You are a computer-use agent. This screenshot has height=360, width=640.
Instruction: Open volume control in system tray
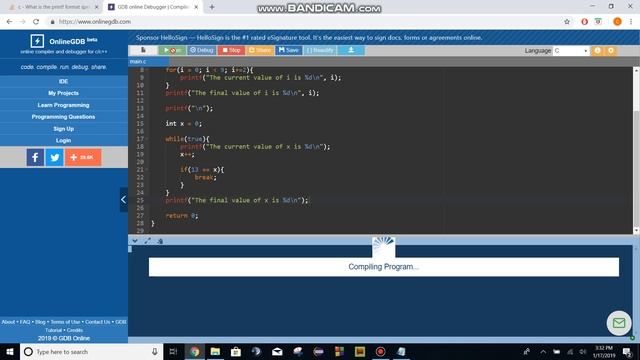[583, 351]
